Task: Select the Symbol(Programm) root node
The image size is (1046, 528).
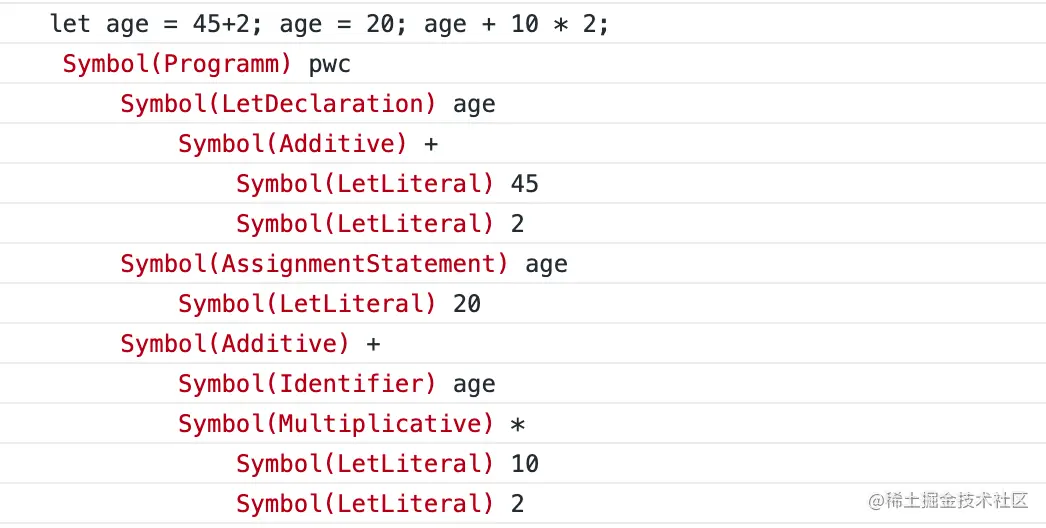Action: [177, 64]
